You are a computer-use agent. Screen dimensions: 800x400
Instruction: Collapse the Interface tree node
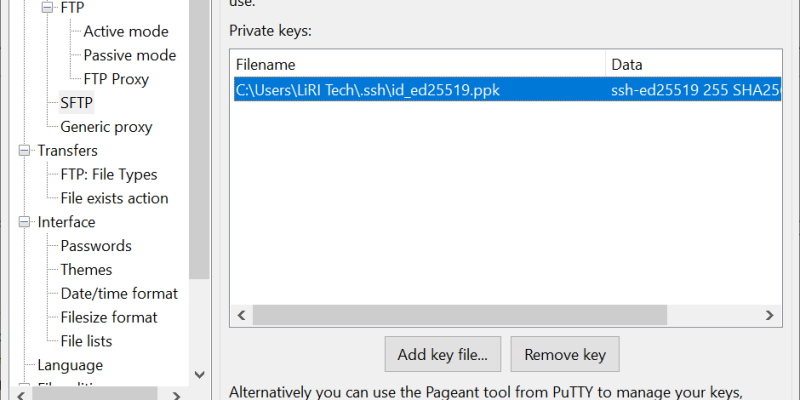[x=24, y=222]
